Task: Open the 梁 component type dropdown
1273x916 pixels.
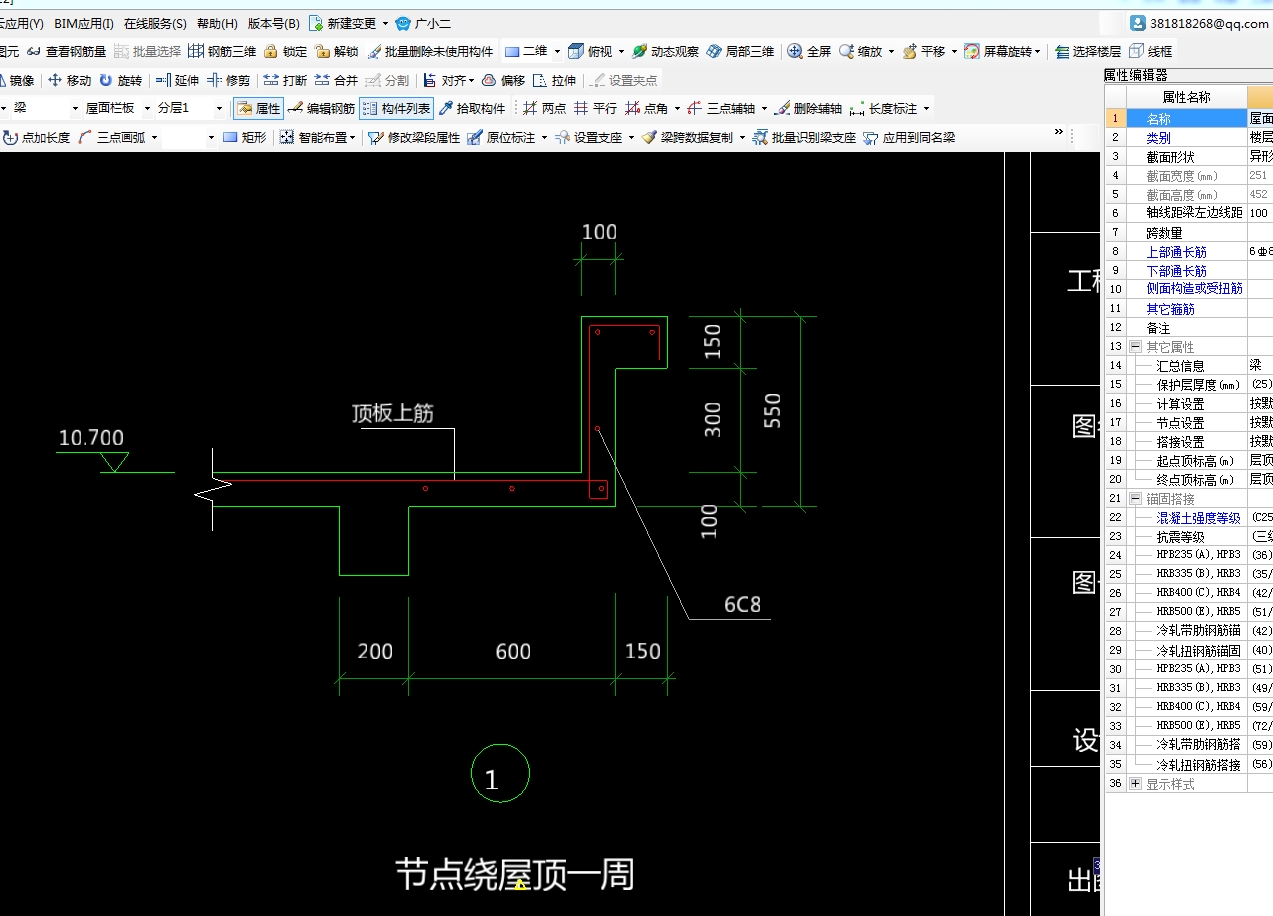Action: point(74,108)
